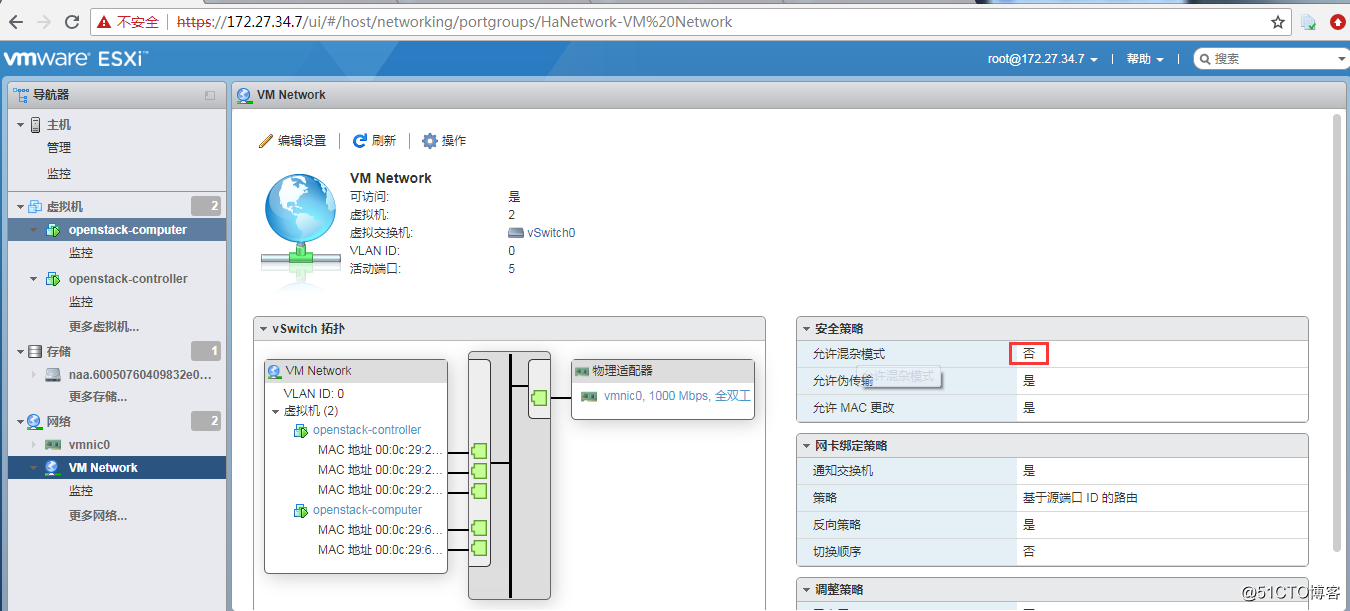This screenshot has height=611, width=1350.
Task: Collapse the openstack-computer tree node
Action: pos(34,230)
